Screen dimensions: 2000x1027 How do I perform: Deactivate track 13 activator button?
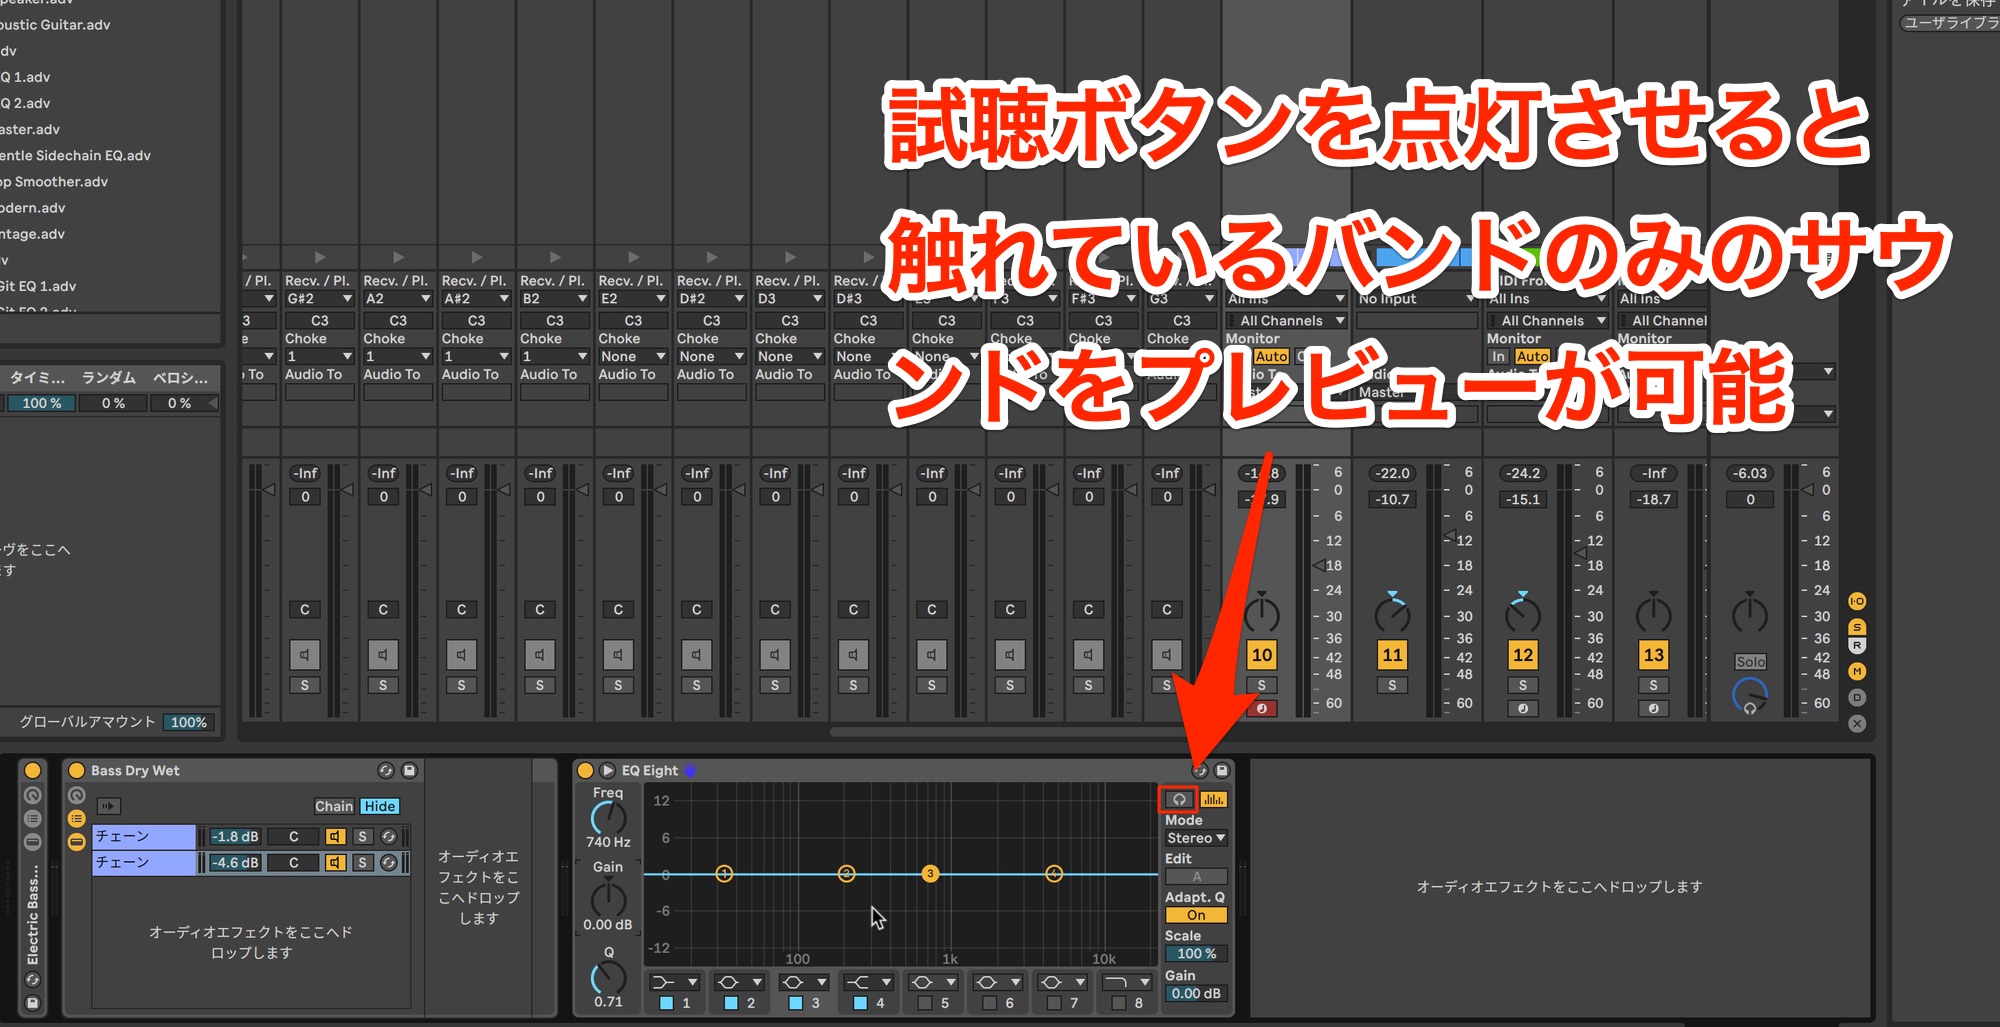[1653, 655]
